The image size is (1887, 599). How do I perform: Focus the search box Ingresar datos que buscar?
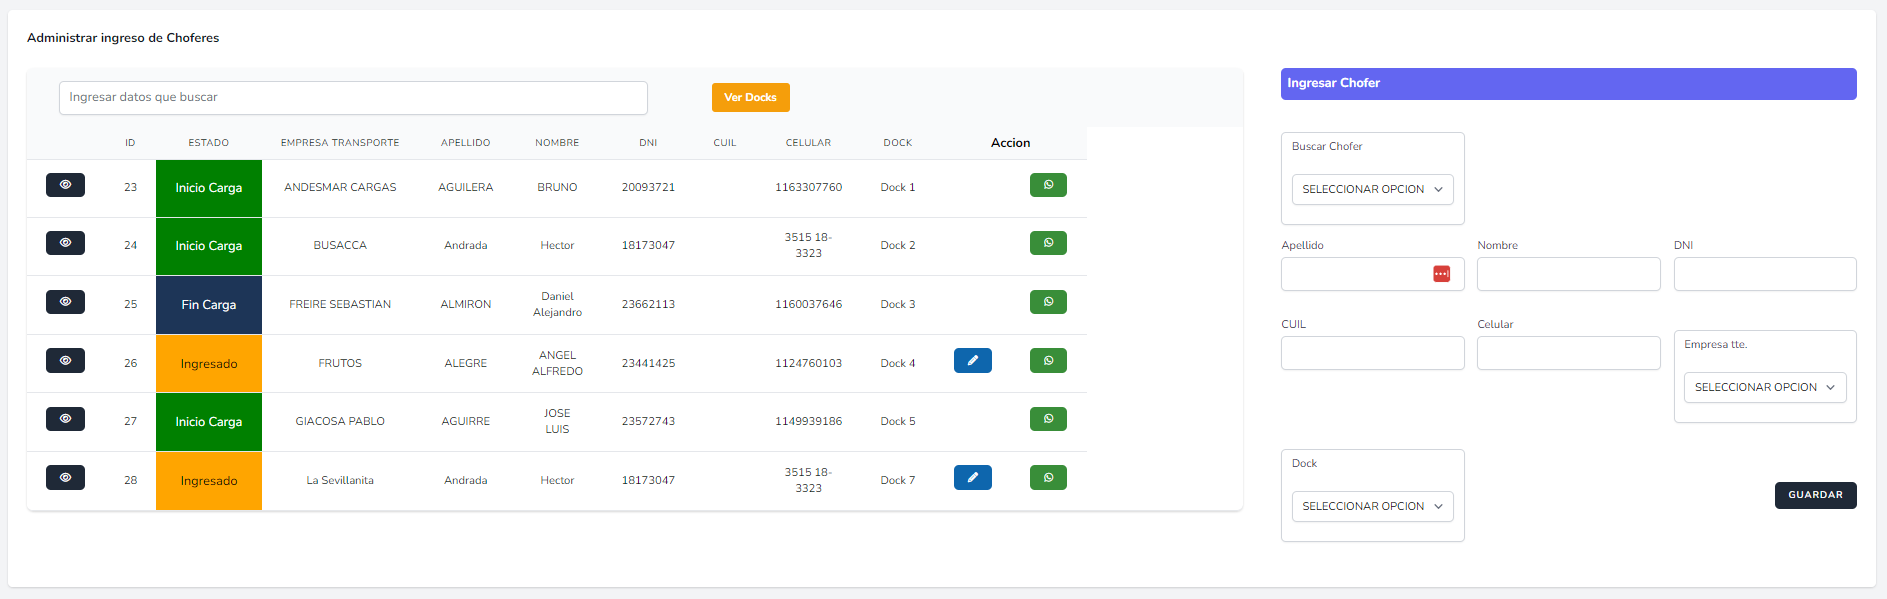click(353, 98)
